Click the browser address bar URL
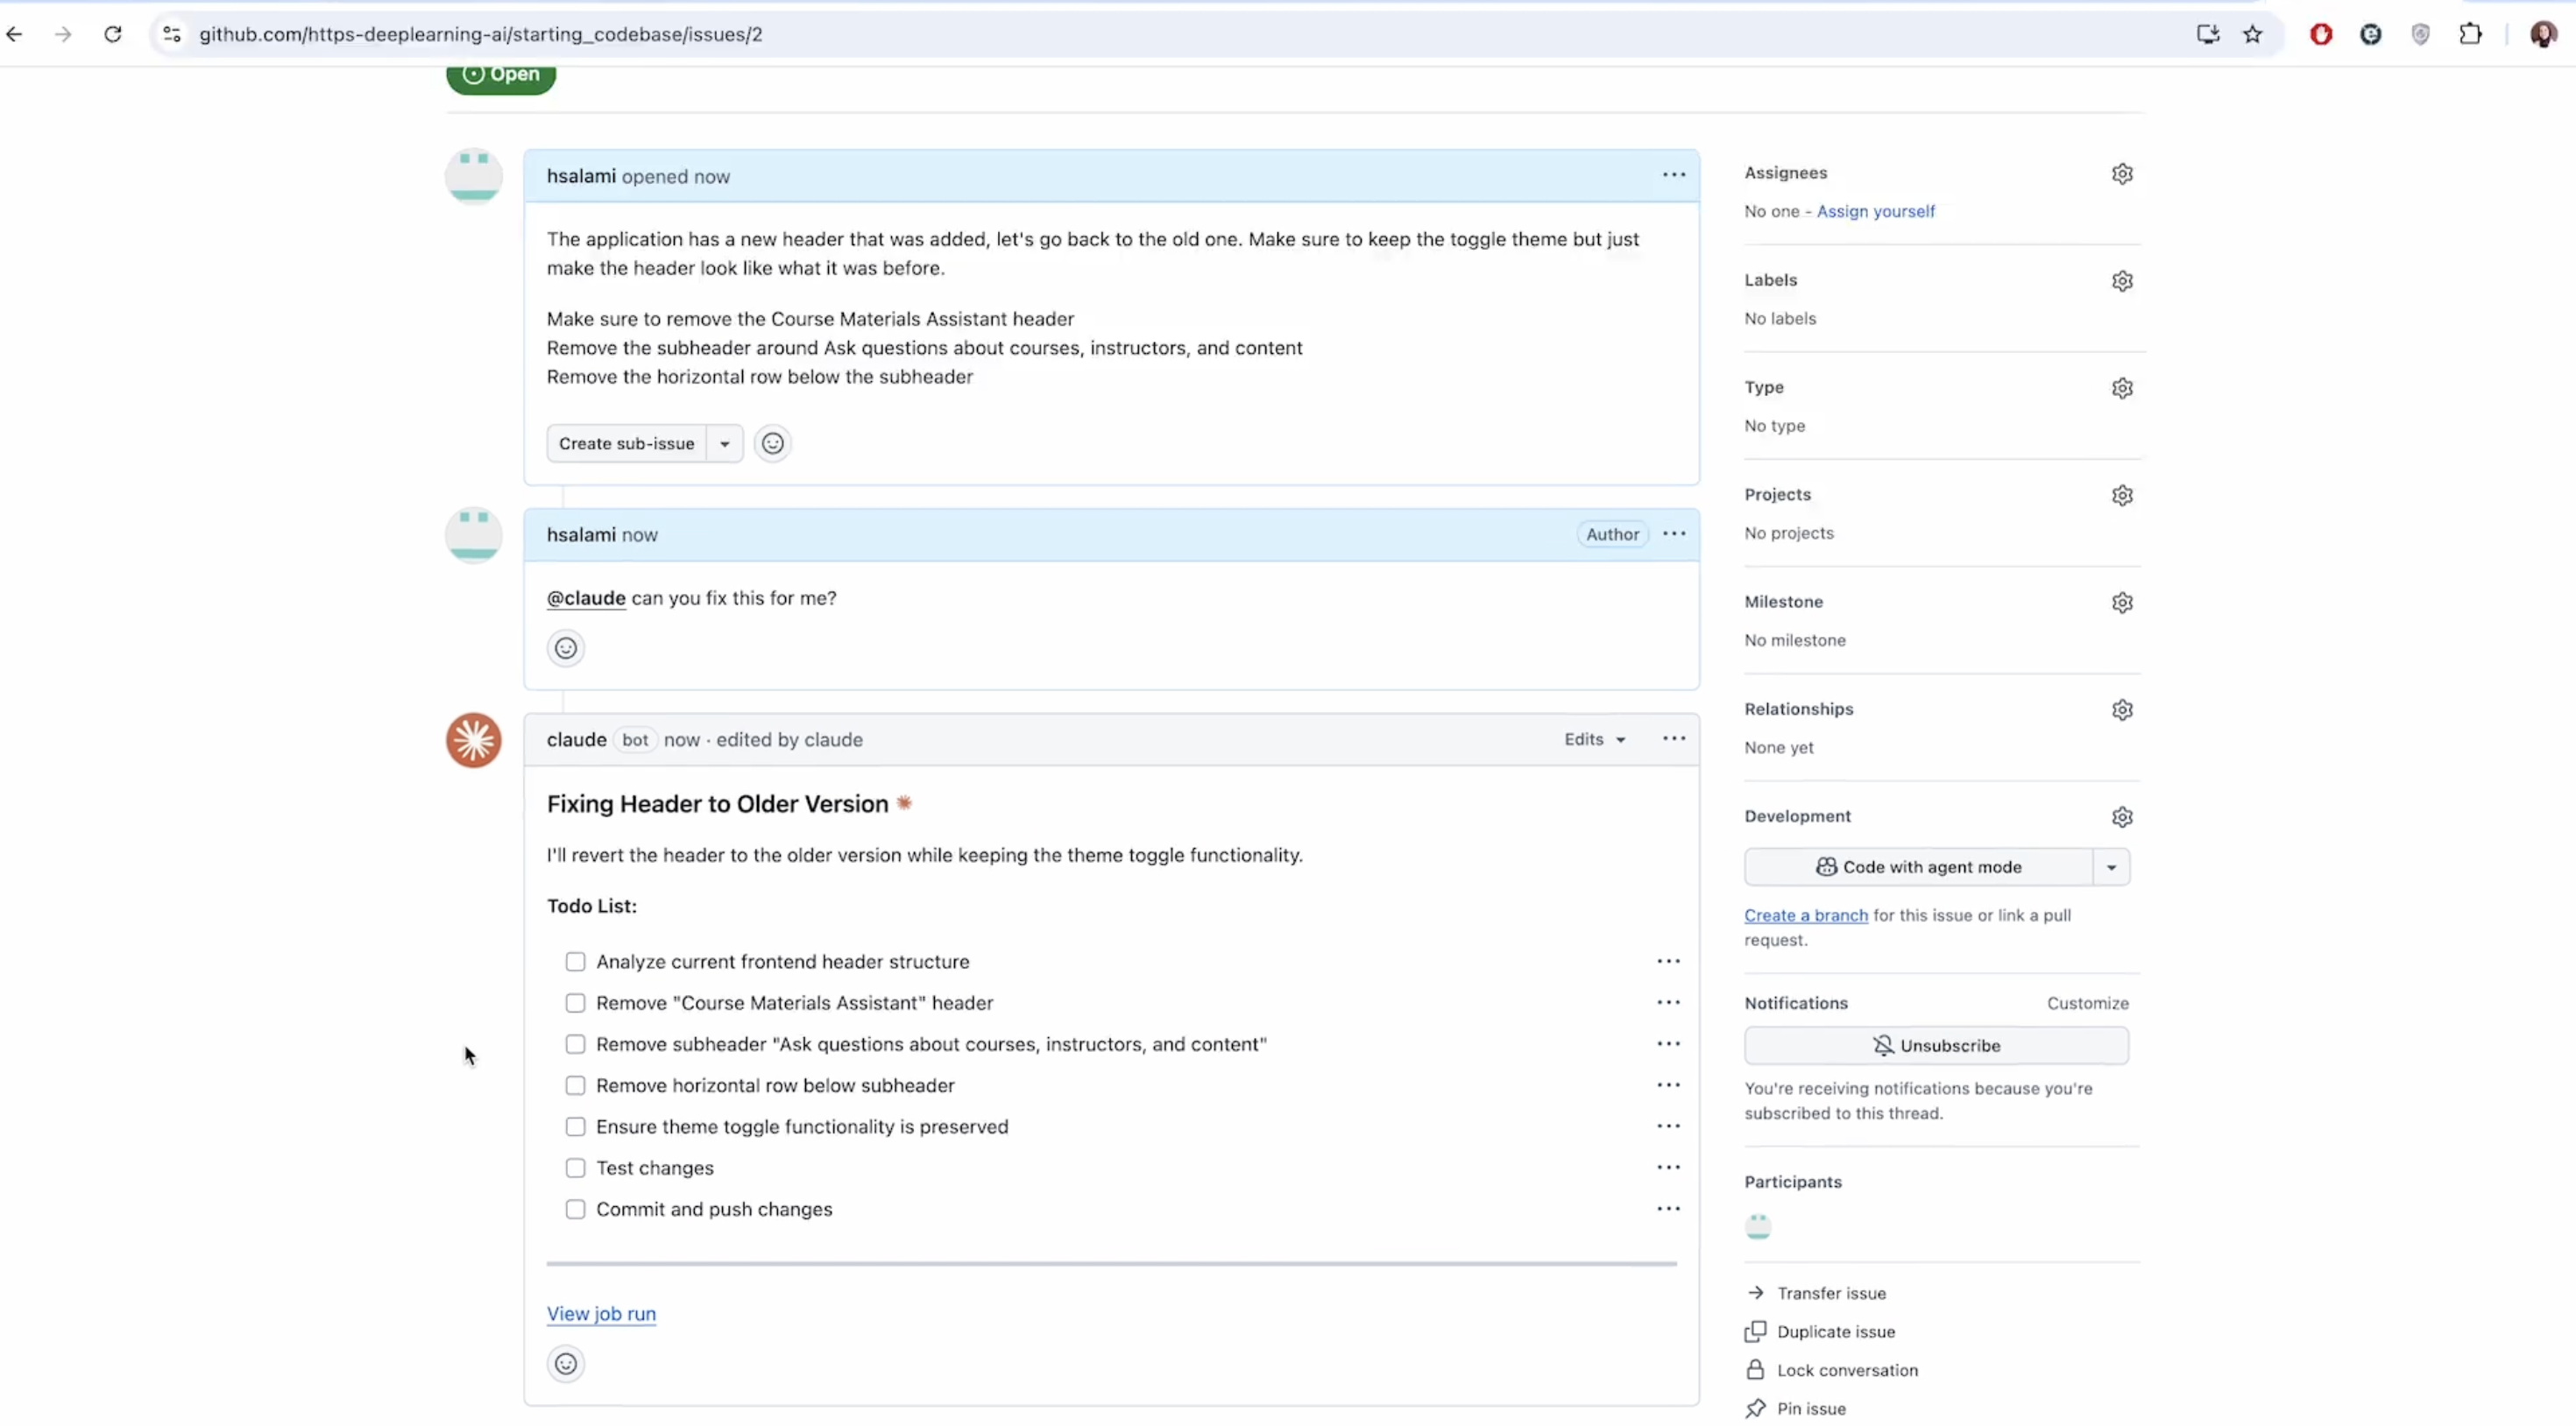The height and width of the screenshot is (1426, 2576). coord(480,35)
